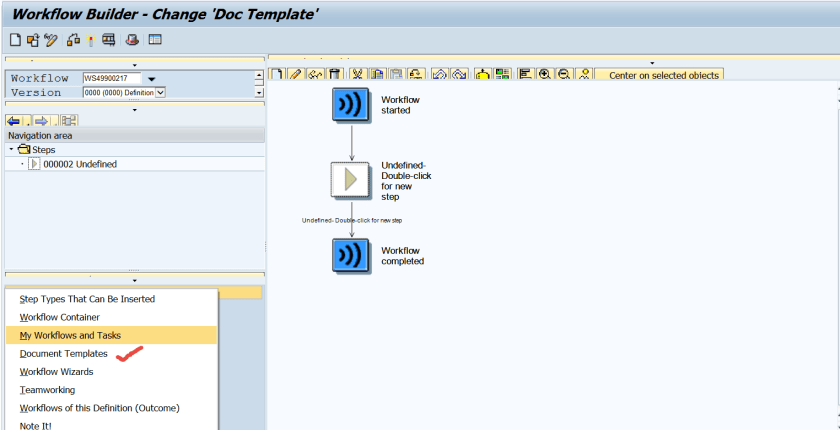Click the Zoom in magnifier icon
The height and width of the screenshot is (430, 840).
(545, 74)
